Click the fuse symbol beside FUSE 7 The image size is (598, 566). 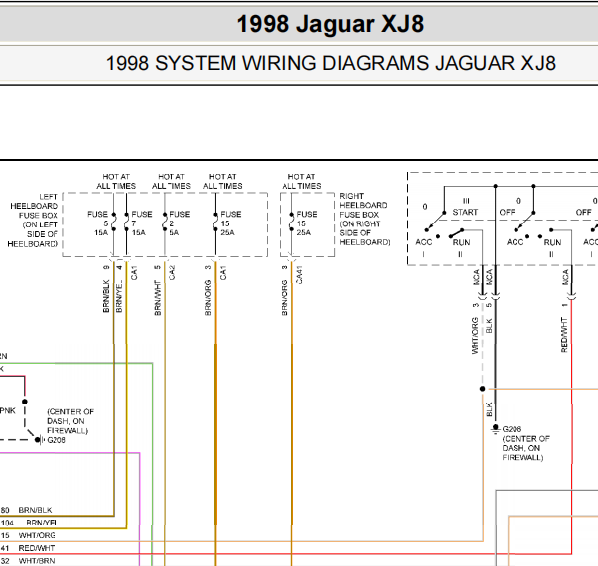pyautogui.click(x=127, y=222)
